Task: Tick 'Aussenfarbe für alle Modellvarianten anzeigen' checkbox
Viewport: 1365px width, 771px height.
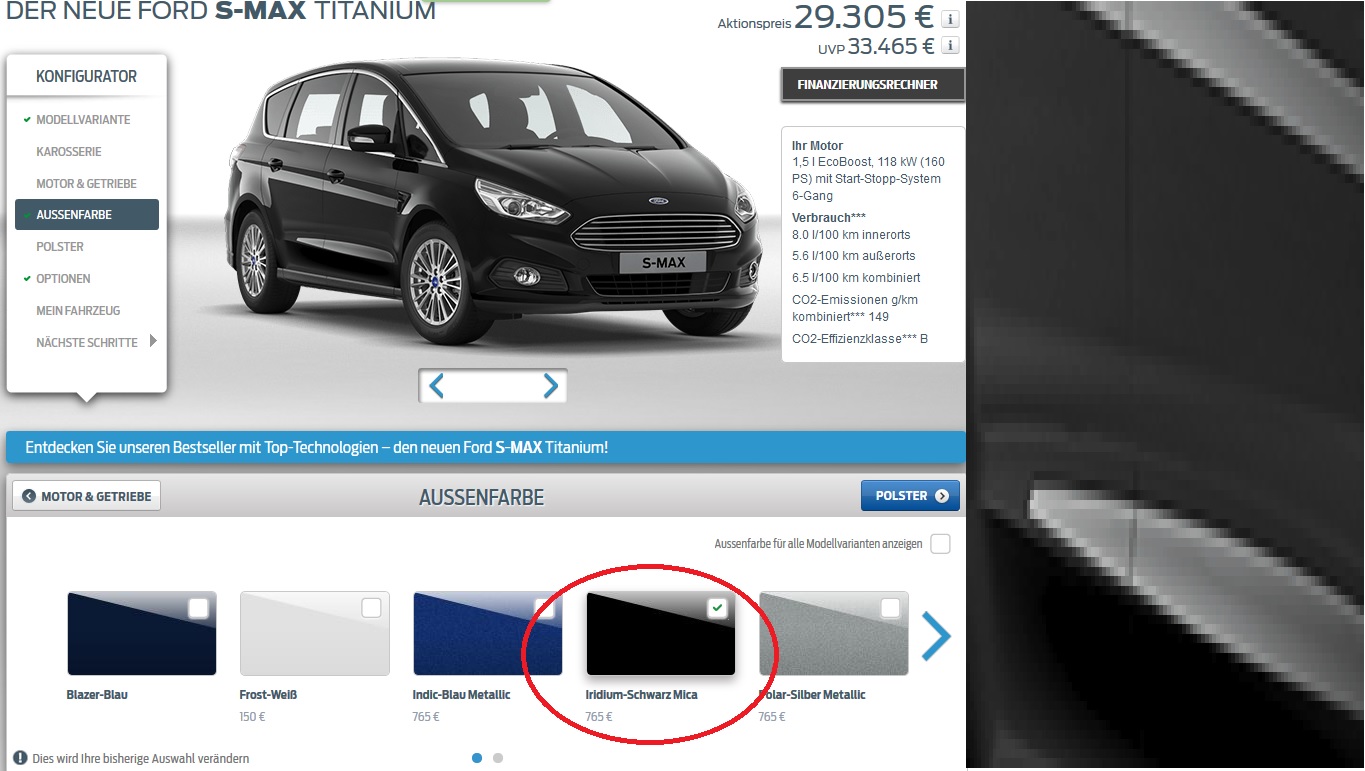Action: (x=940, y=544)
